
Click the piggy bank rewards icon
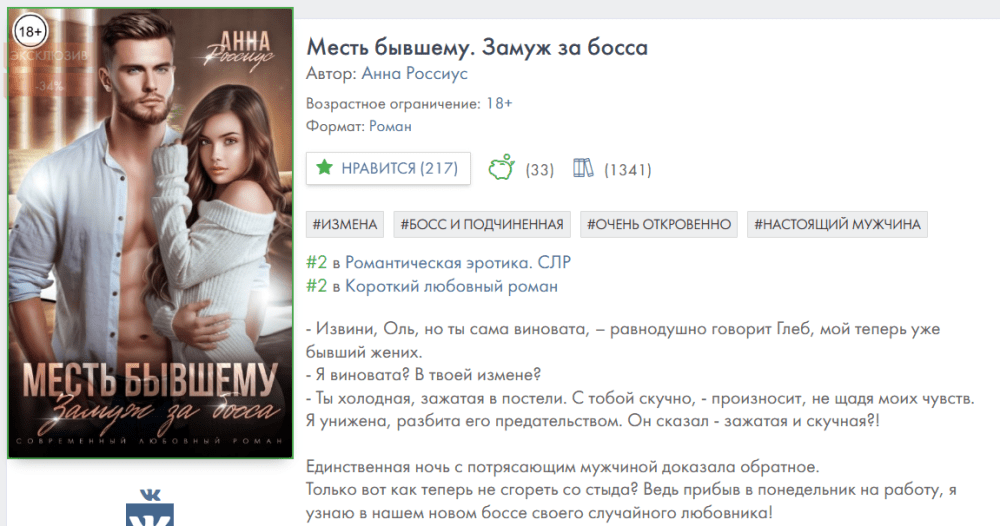pyautogui.click(x=502, y=167)
